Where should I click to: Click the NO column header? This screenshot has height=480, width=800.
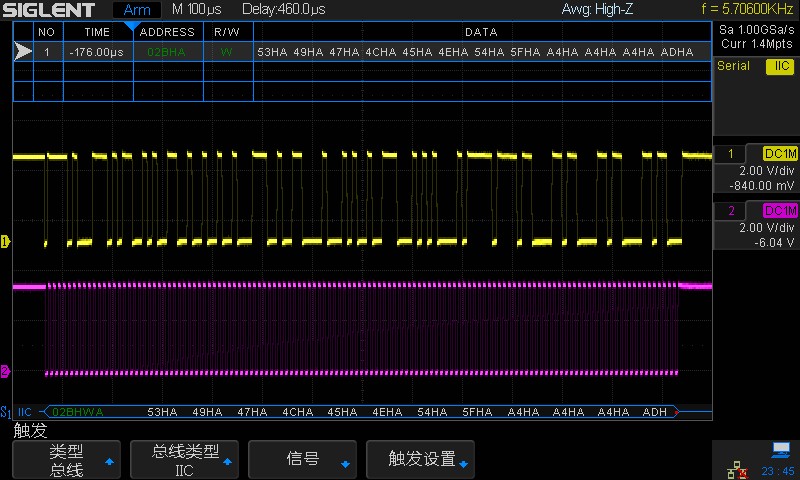46,32
